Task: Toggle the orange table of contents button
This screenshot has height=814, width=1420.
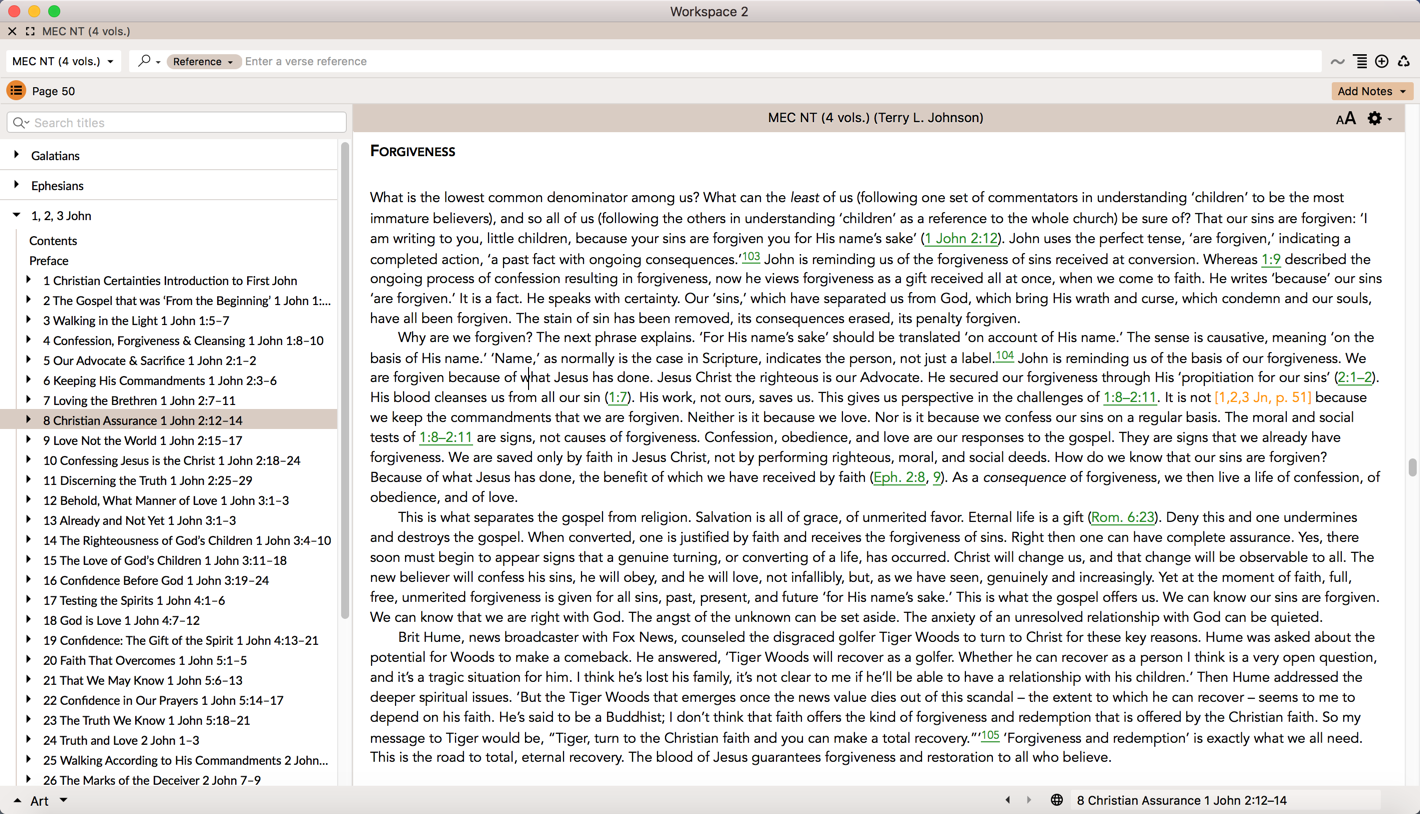Action: click(x=16, y=91)
